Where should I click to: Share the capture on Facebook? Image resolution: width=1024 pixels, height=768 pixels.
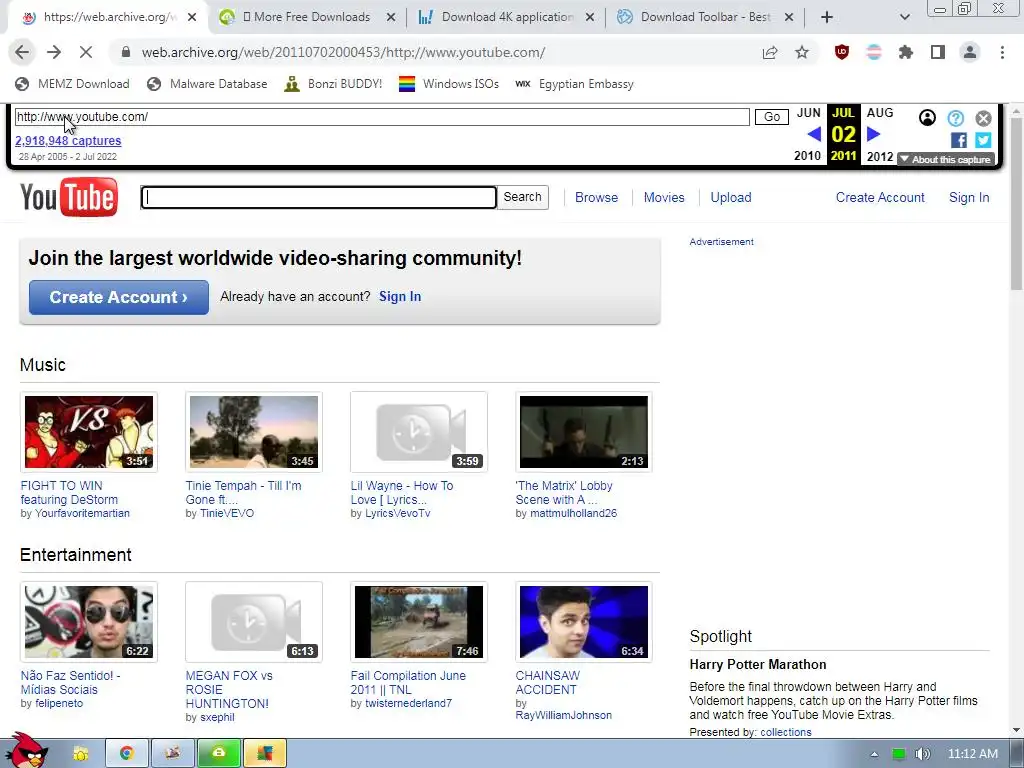(x=959, y=140)
